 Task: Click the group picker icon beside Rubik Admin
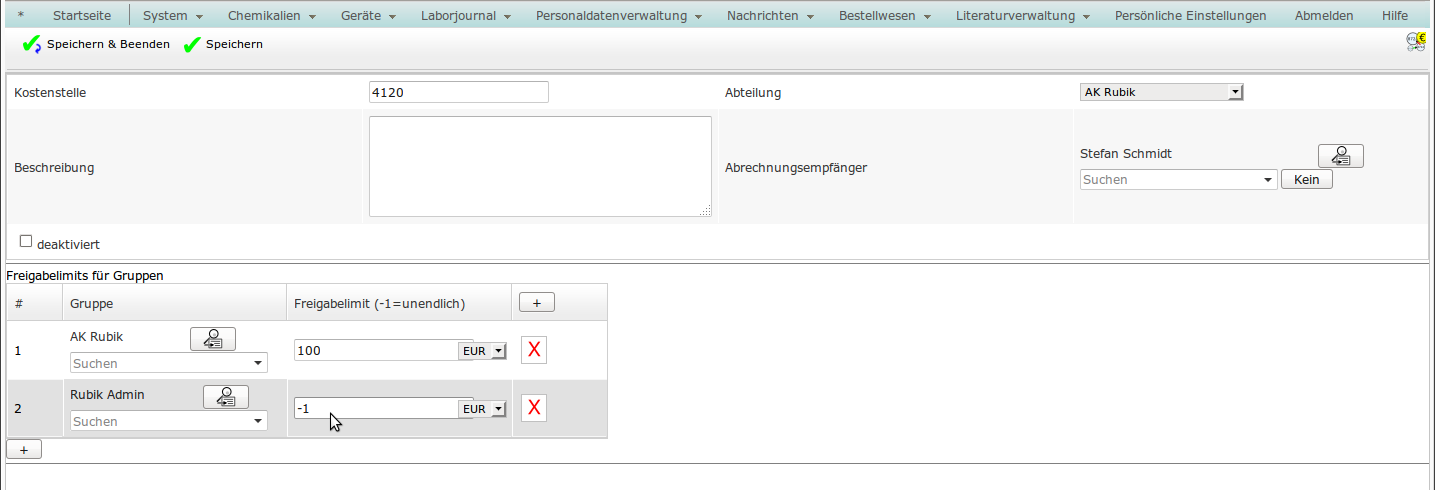(x=226, y=397)
